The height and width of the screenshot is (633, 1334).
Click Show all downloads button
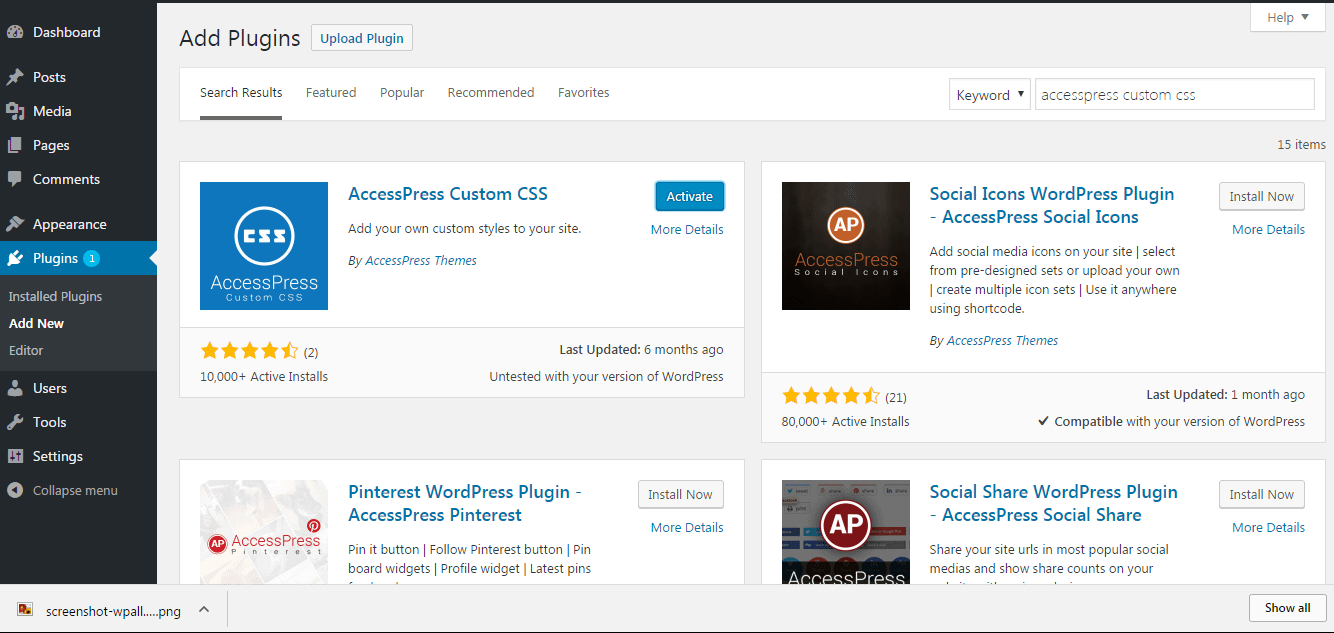(1288, 608)
